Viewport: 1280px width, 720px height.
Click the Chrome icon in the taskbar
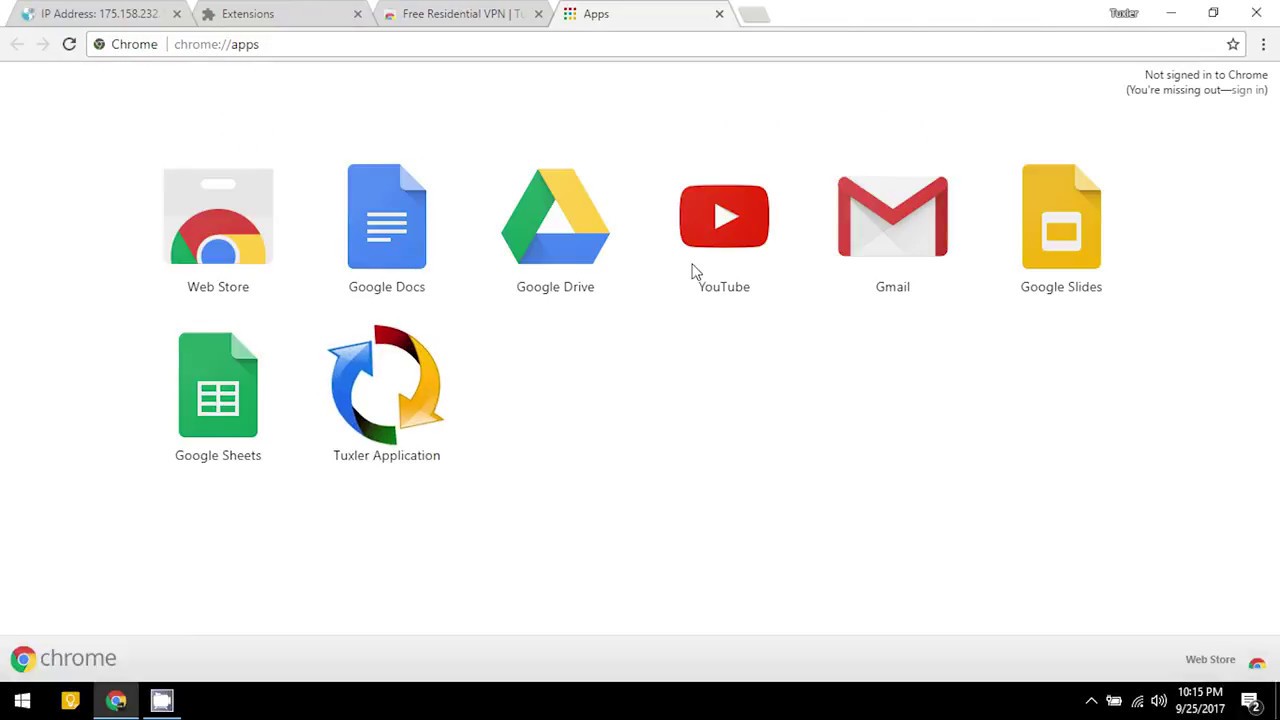116,701
